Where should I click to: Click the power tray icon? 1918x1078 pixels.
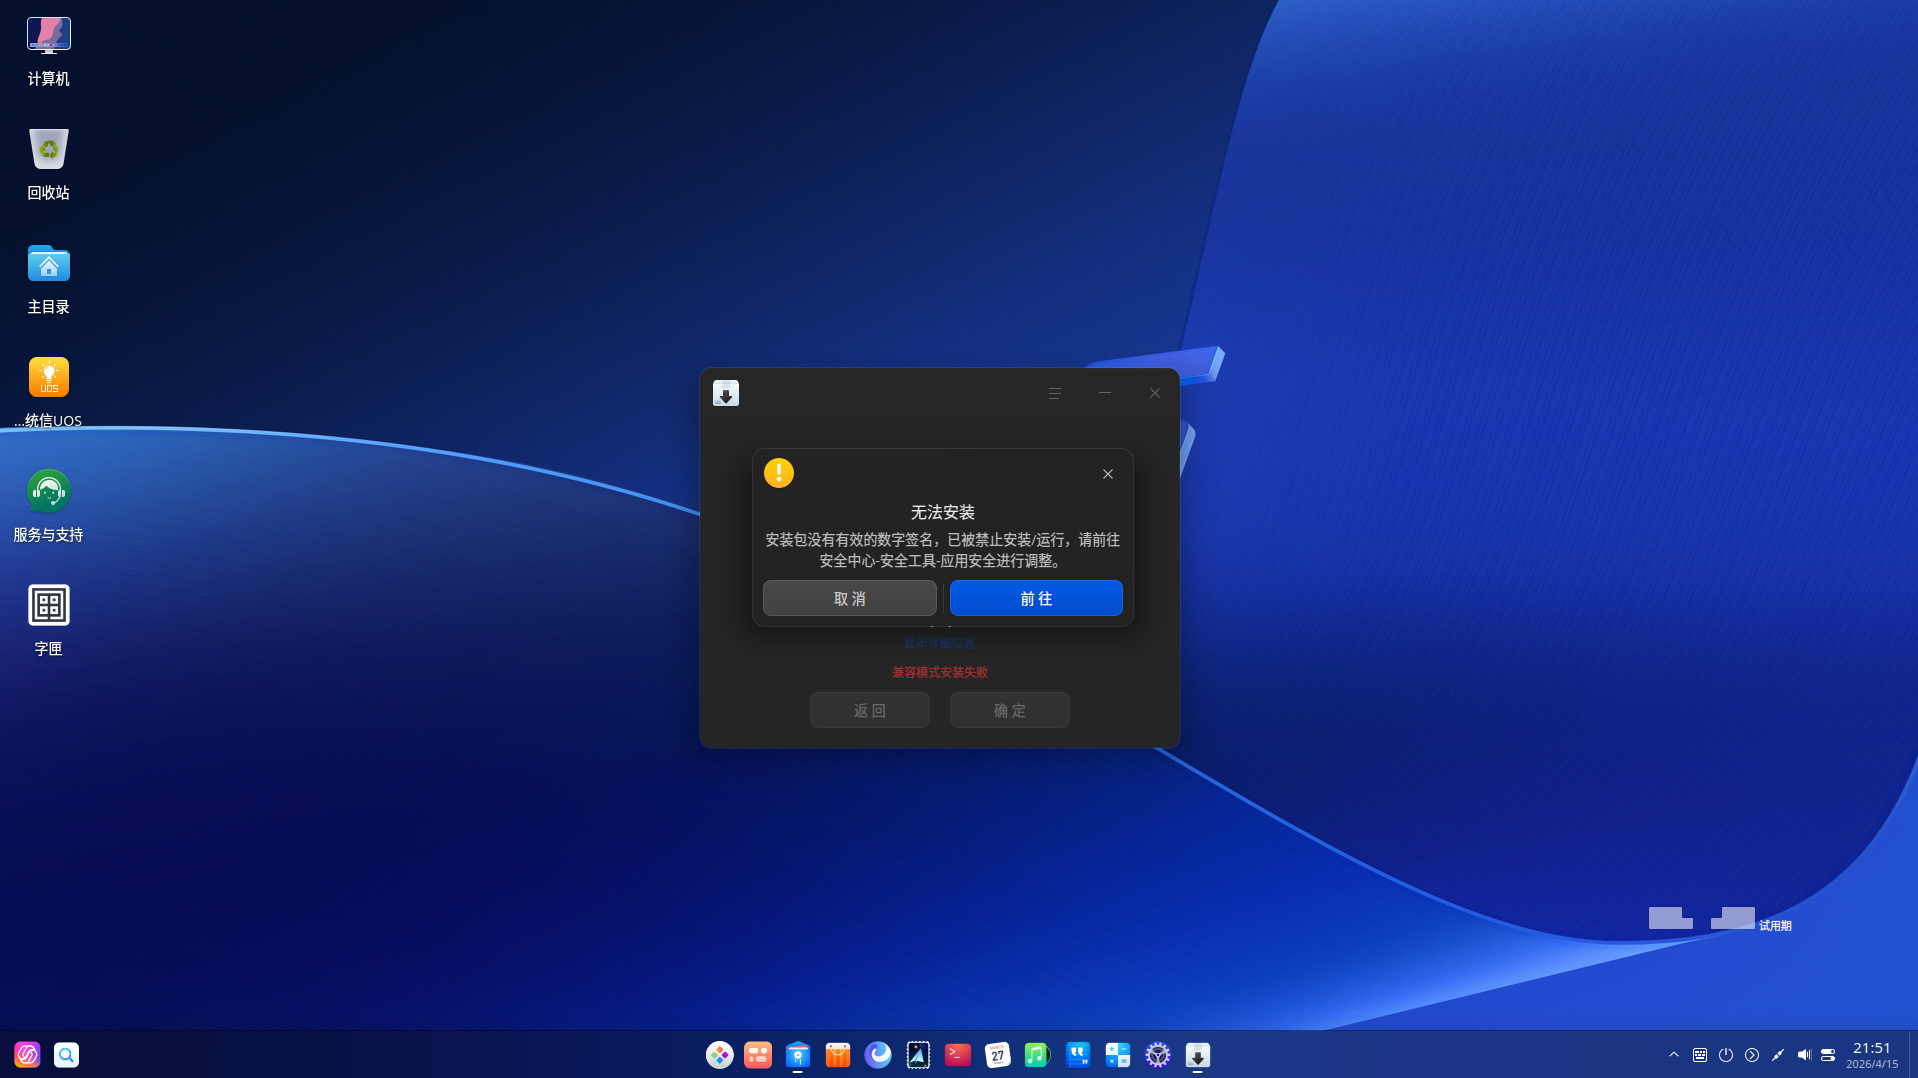(x=1726, y=1055)
